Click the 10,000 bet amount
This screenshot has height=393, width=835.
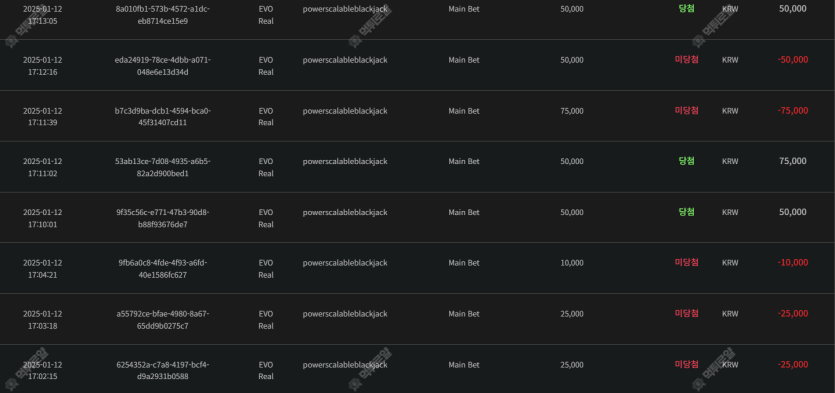[x=572, y=263]
